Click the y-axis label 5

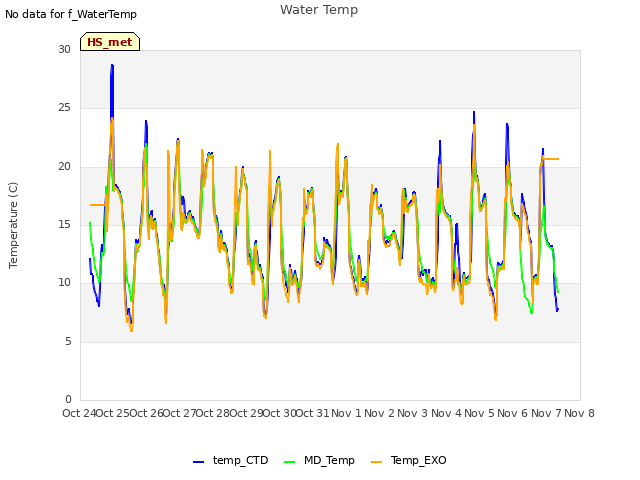(x=68, y=341)
